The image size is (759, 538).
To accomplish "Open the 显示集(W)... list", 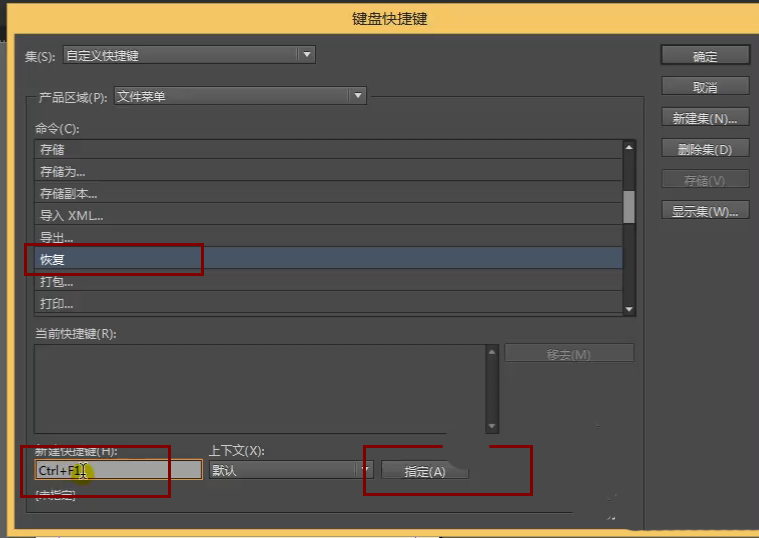I will coord(705,211).
